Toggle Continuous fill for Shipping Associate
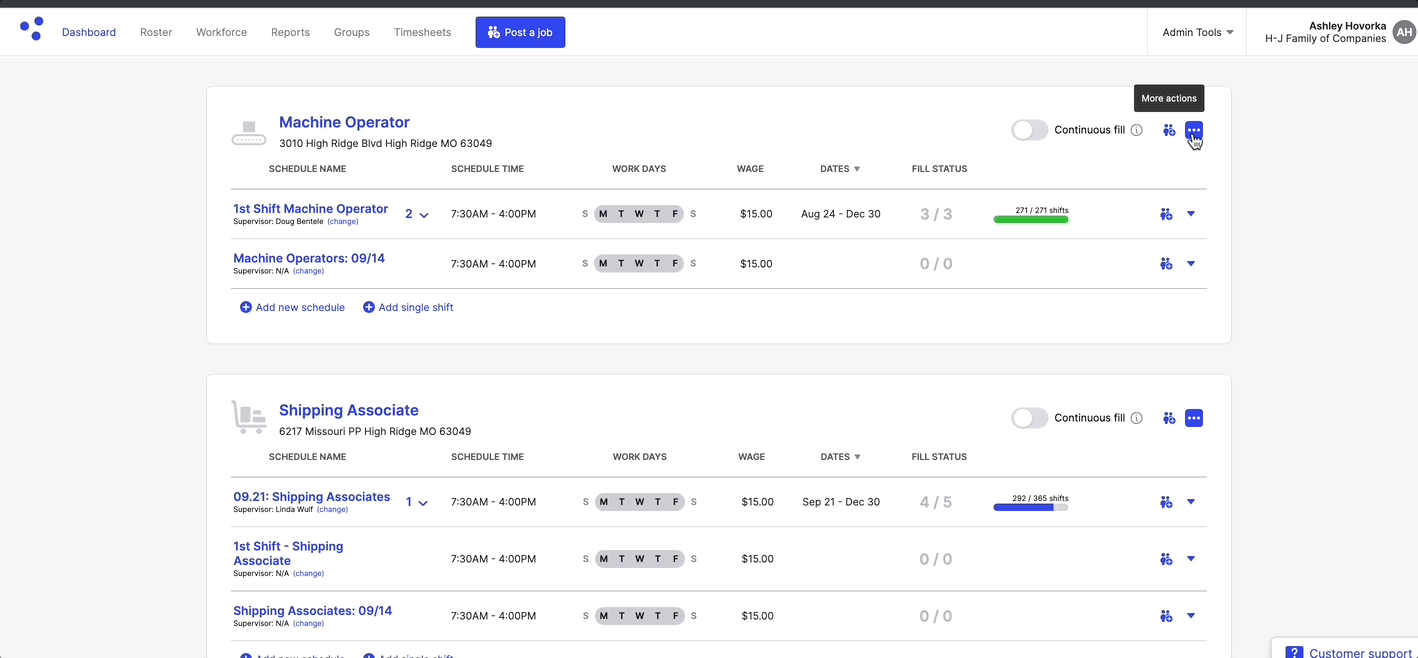Image resolution: width=1418 pixels, height=658 pixels. [1029, 418]
